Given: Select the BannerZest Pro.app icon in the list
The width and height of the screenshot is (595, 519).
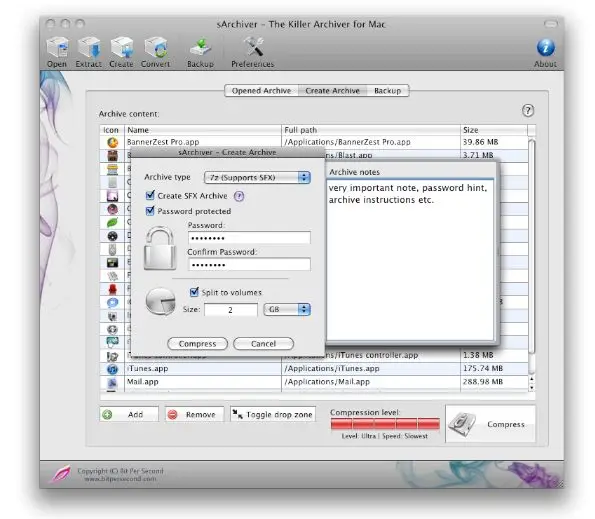Looking at the screenshot, I should (x=112, y=142).
